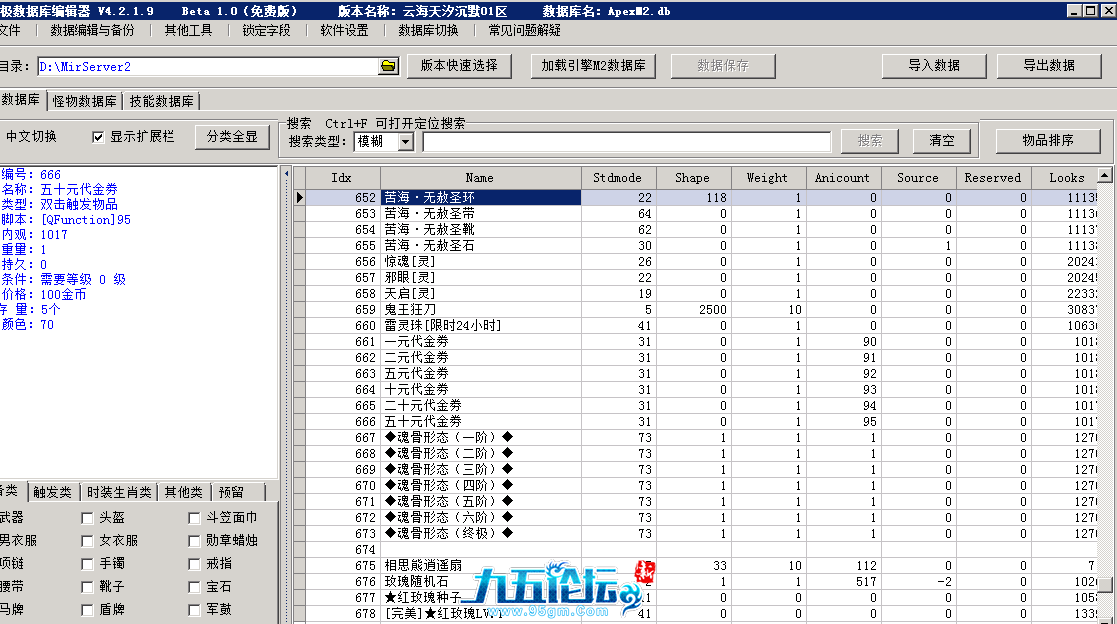
Task: Click the splitter collapse arrow left of grid
Action: 286,175
